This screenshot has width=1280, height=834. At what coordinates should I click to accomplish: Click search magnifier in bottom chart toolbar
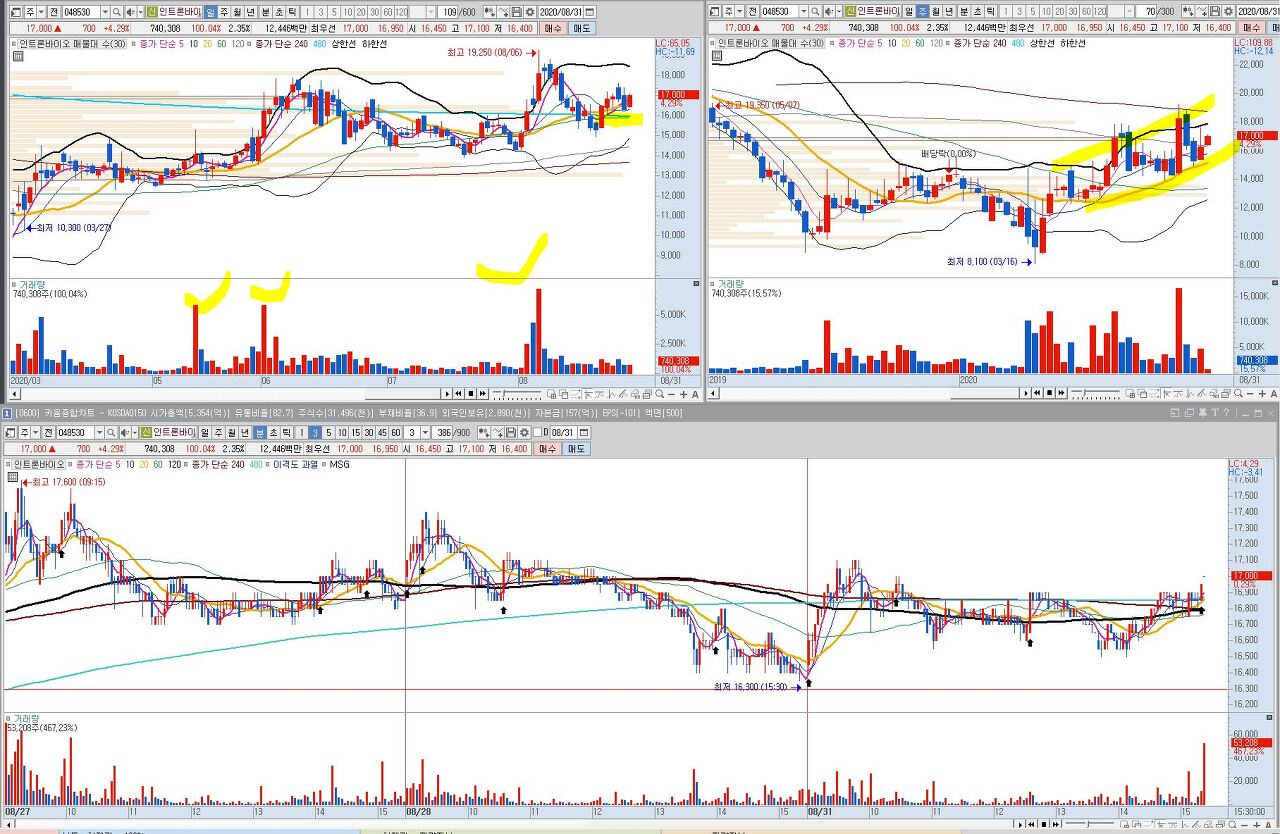[110, 431]
